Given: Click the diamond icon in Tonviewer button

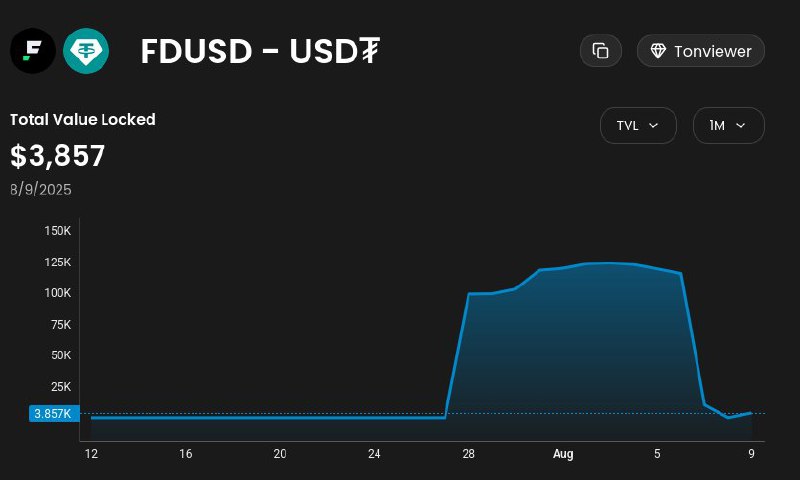Looking at the screenshot, I should [658, 51].
